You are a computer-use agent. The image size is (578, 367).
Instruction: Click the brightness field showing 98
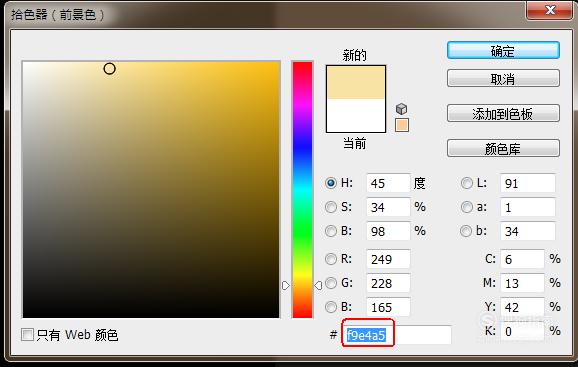(388, 231)
